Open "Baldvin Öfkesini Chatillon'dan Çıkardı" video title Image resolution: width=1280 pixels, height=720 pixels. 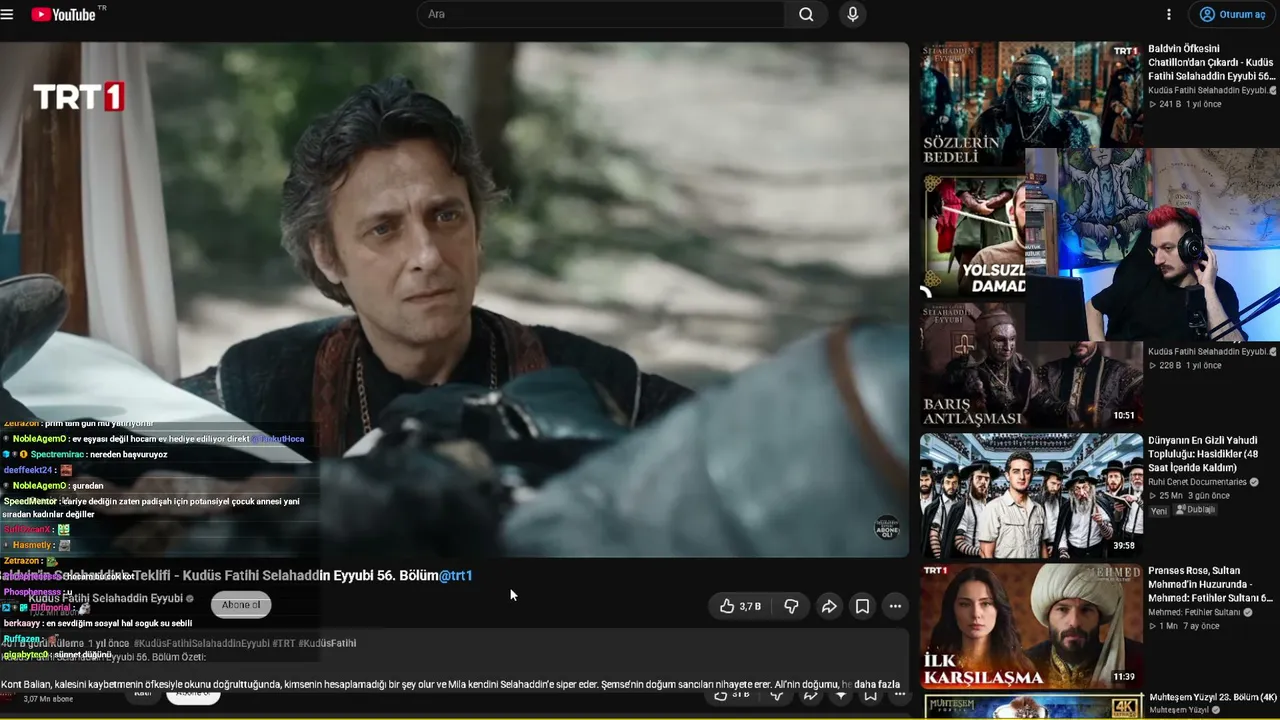(x=1211, y=62)
